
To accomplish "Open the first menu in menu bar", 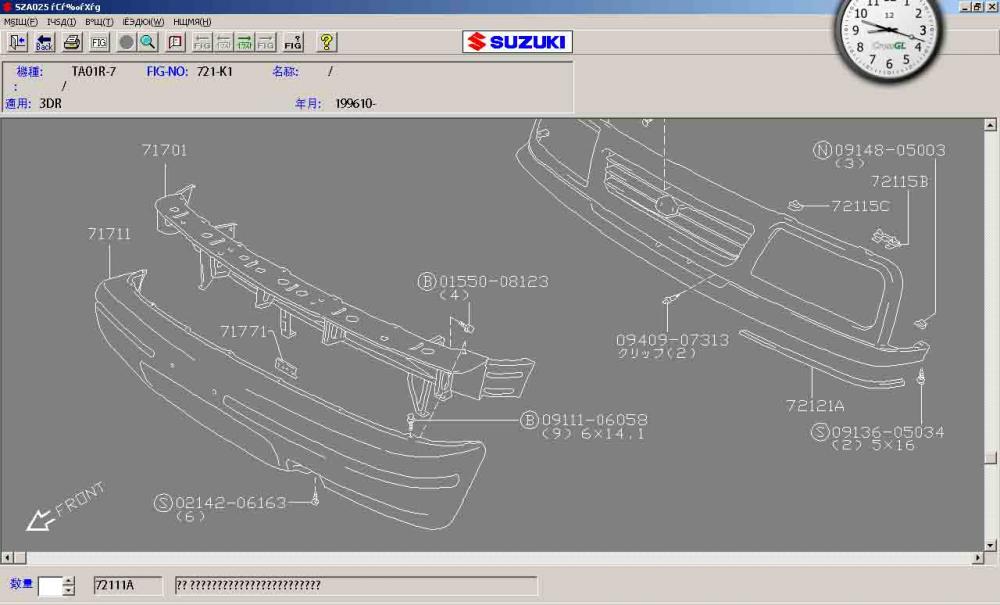I will tap(20, 22).
